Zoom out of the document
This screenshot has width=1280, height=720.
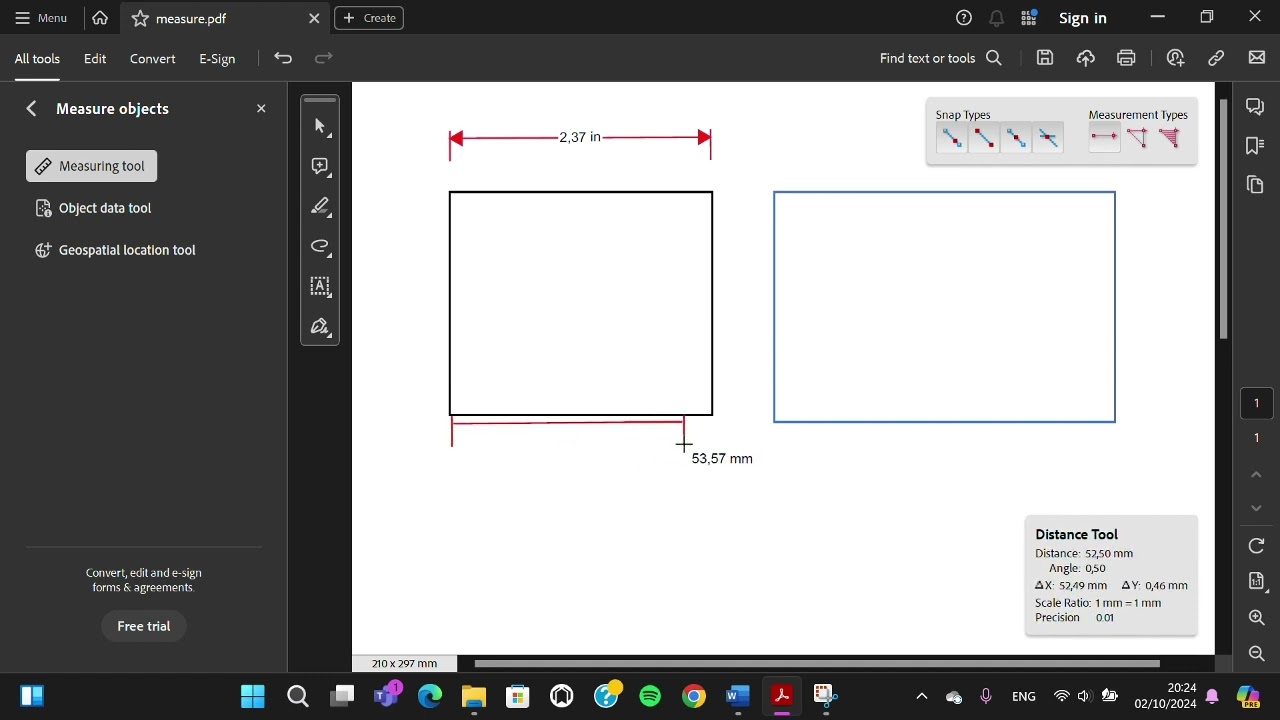(1257, 654)
